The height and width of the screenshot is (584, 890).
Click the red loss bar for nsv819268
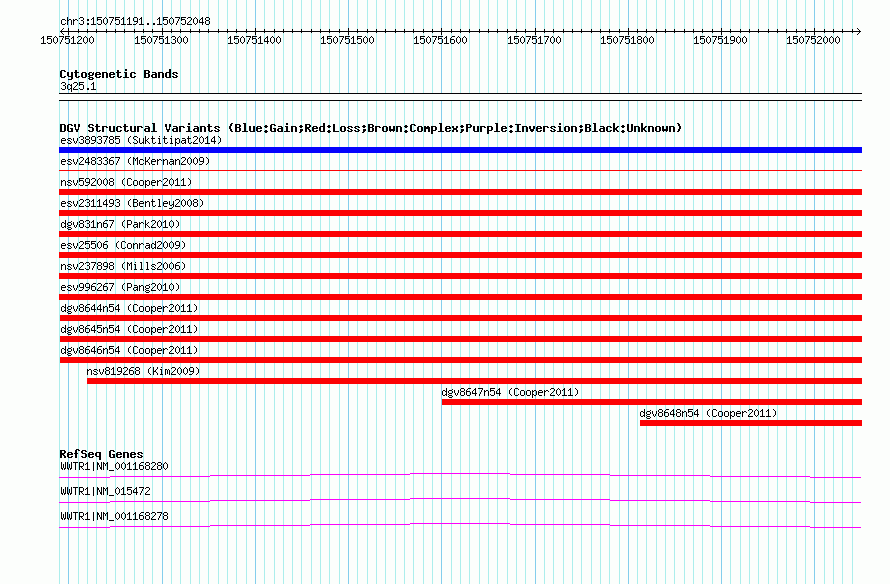click(475, 381)
